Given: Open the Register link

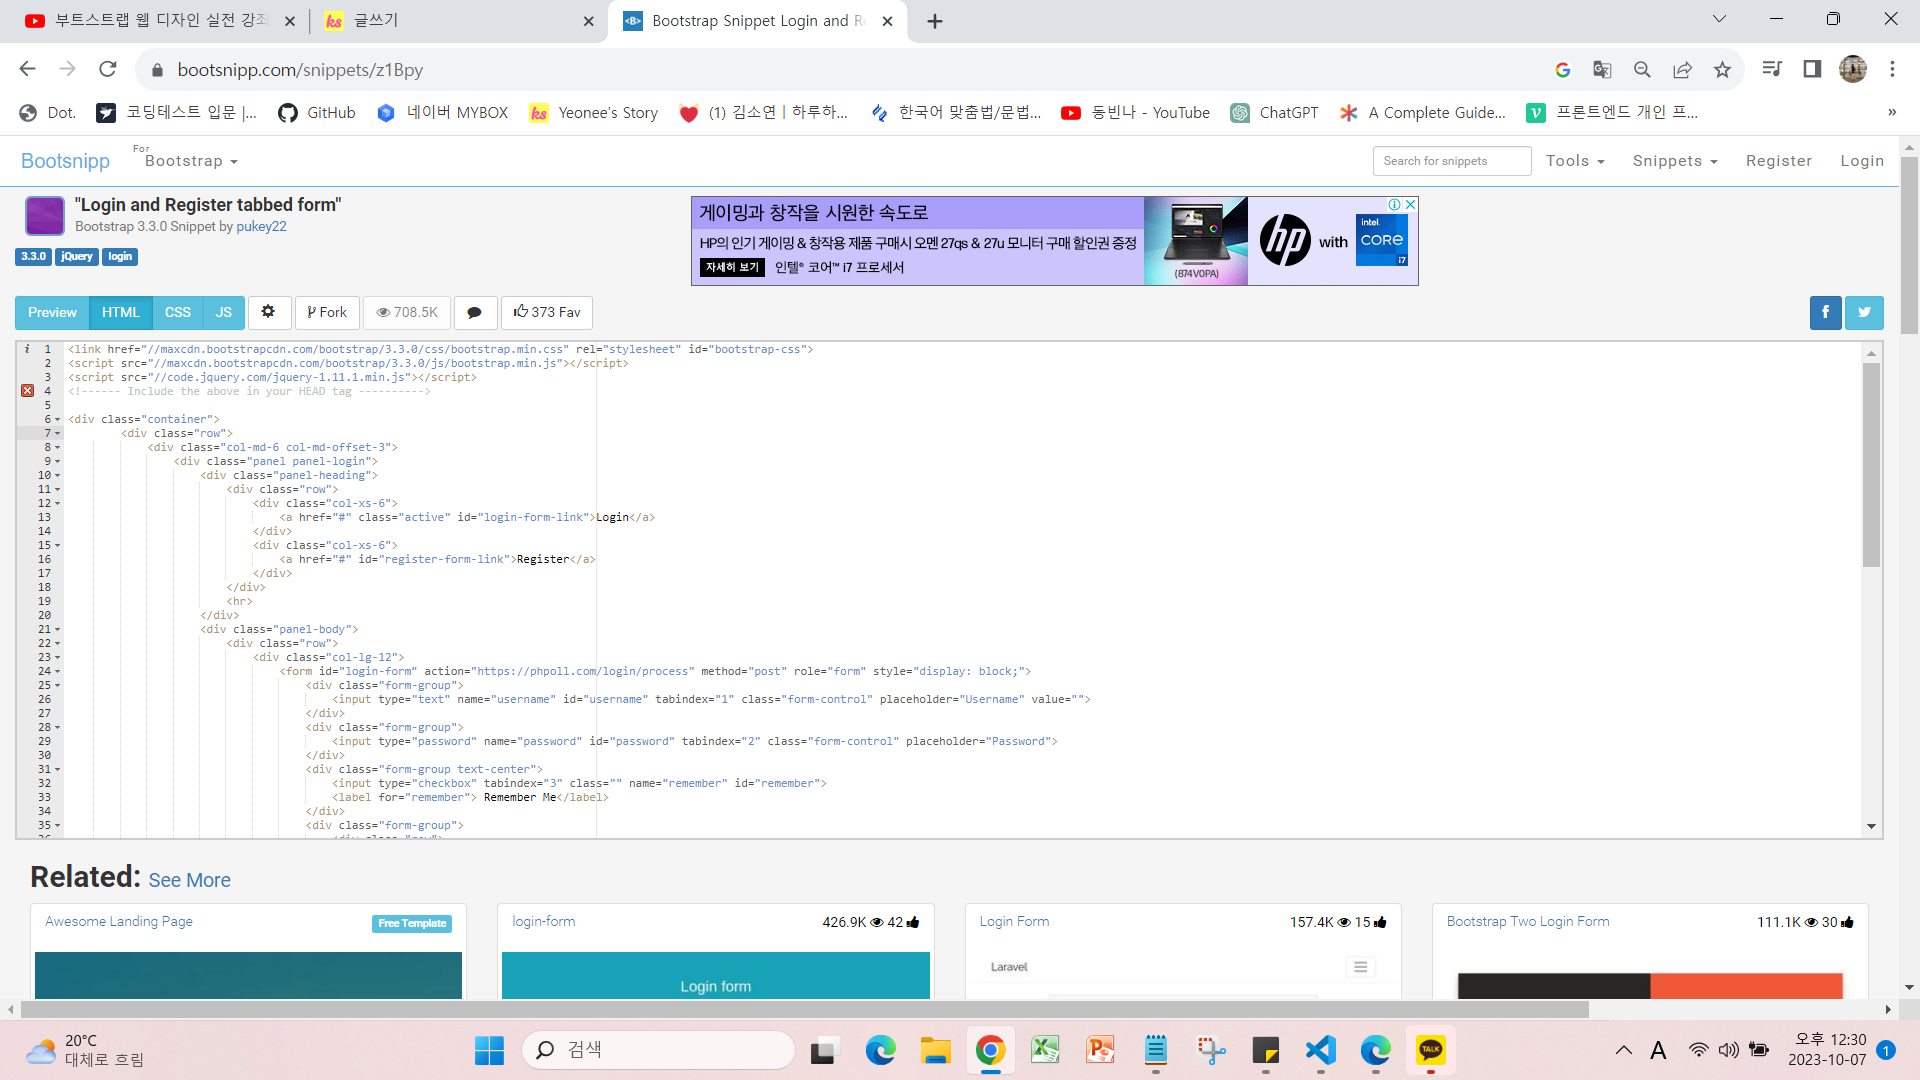Looking at the screenshot, I should [x=1779, y=161].
